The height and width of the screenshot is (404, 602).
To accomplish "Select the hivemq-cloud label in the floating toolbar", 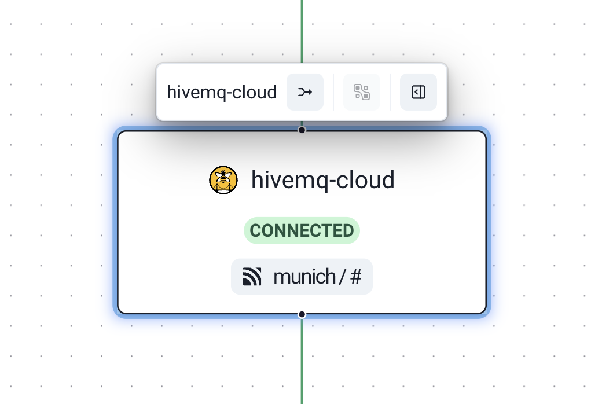I will (x=221, y=92).
